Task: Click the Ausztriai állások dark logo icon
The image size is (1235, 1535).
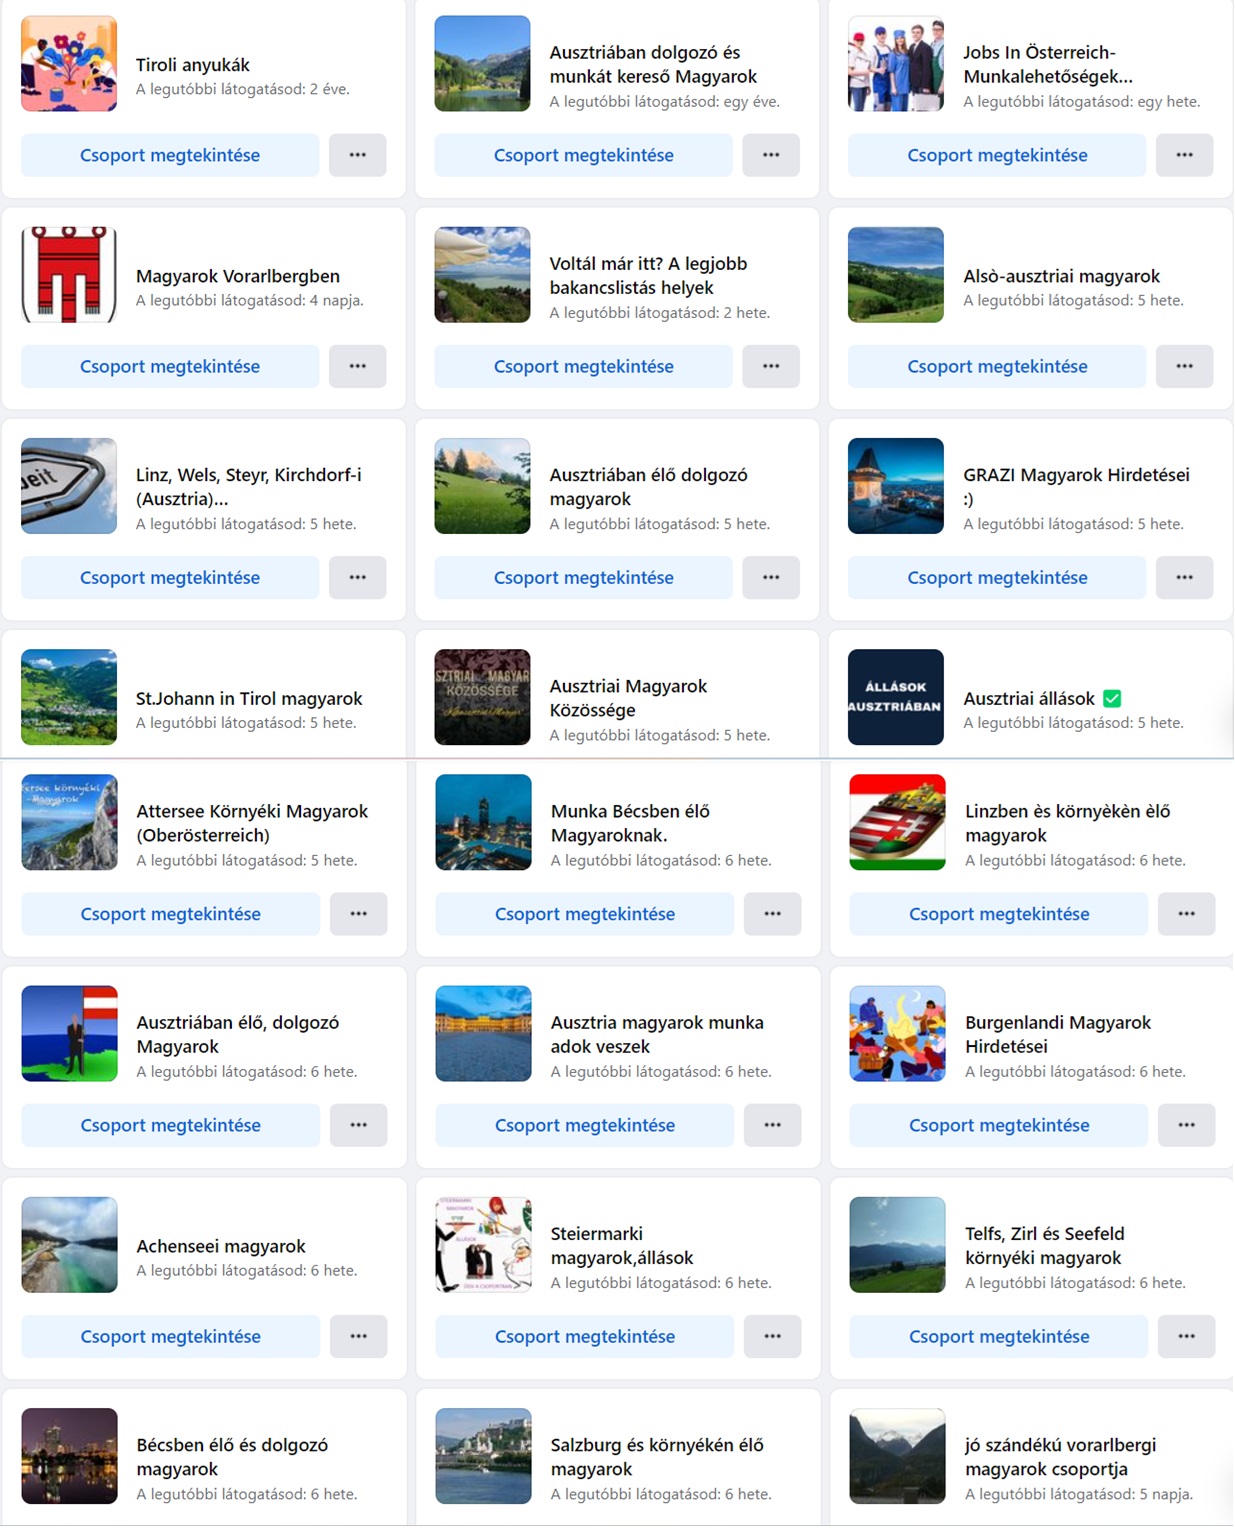Action: (895, 697)
